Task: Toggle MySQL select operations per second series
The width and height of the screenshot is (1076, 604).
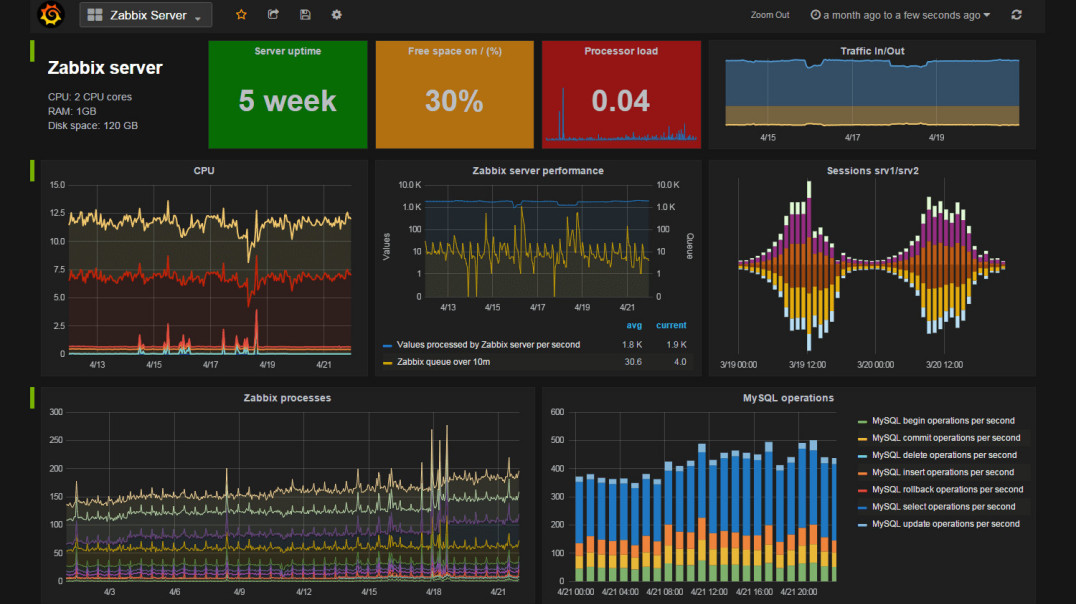Action: (944, 507)
